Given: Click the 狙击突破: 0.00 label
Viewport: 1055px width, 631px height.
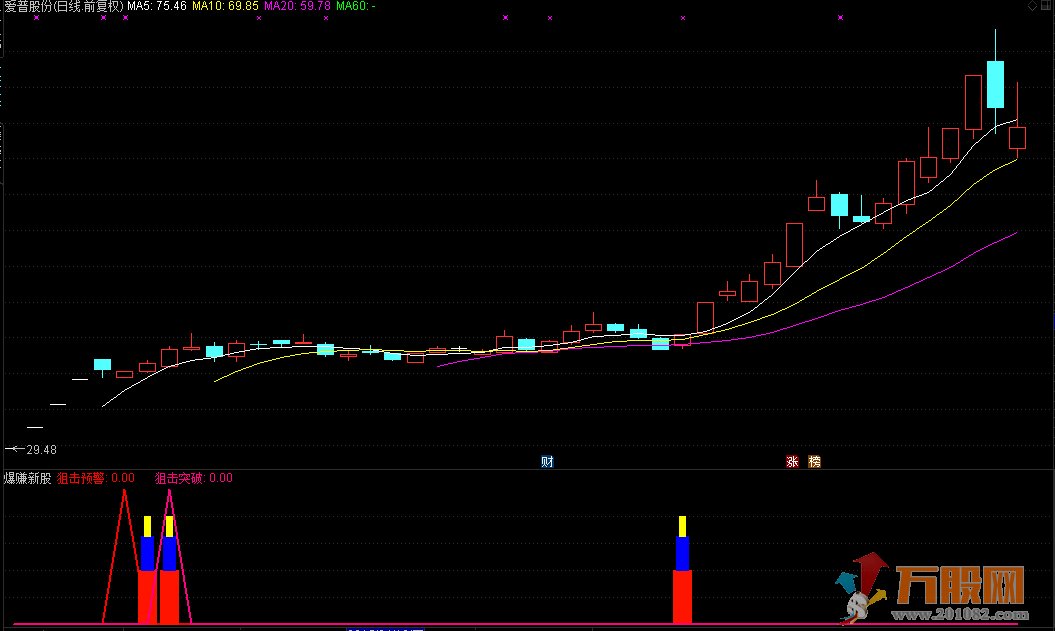Looking at the screenshot, I should pos(194,478).
